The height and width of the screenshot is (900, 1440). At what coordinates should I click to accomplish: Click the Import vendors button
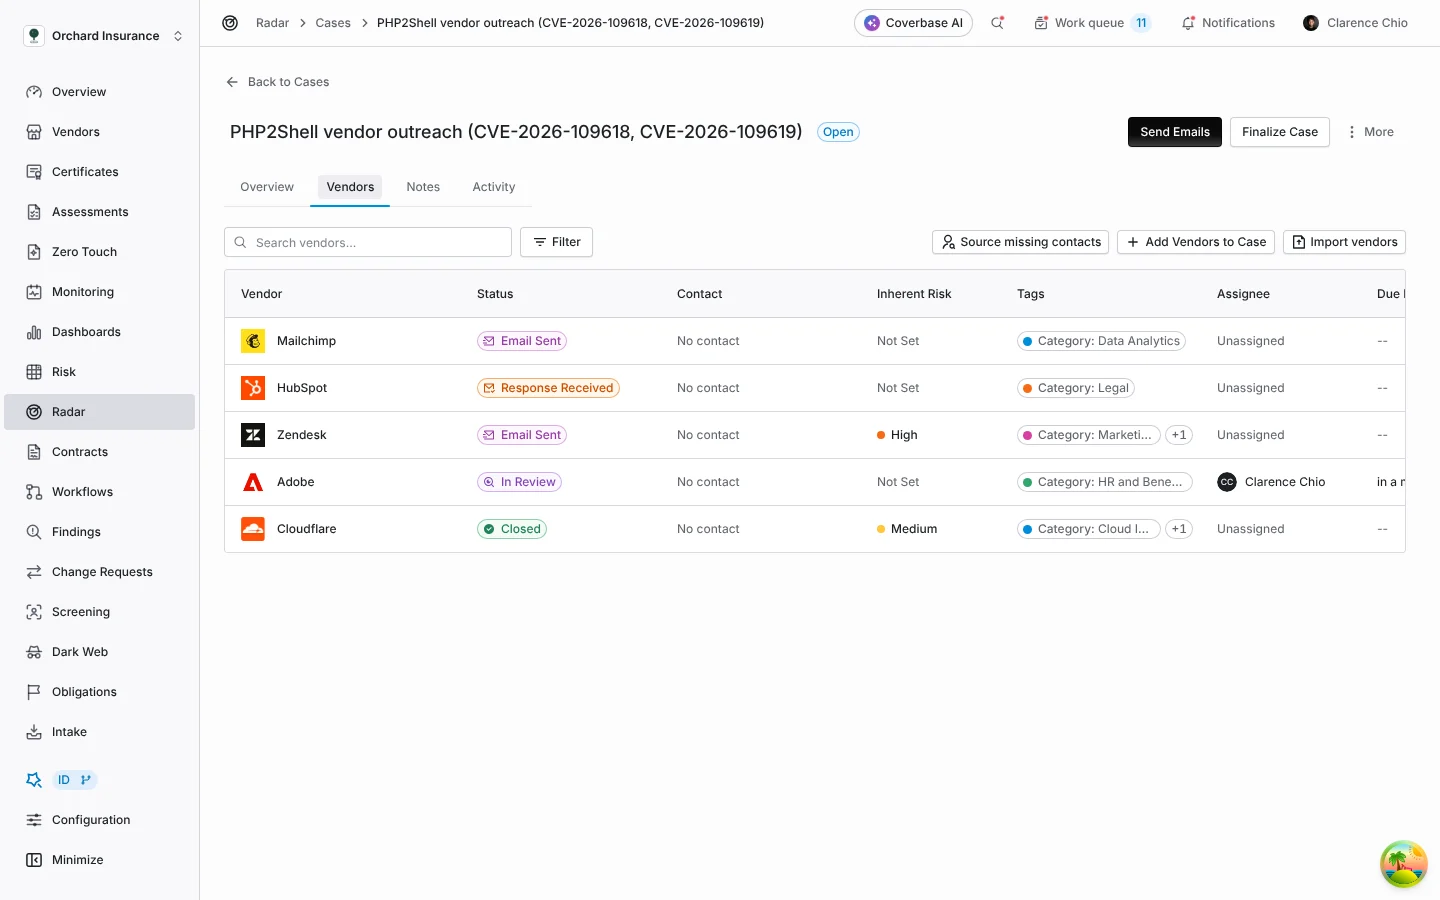(1344, 242)
